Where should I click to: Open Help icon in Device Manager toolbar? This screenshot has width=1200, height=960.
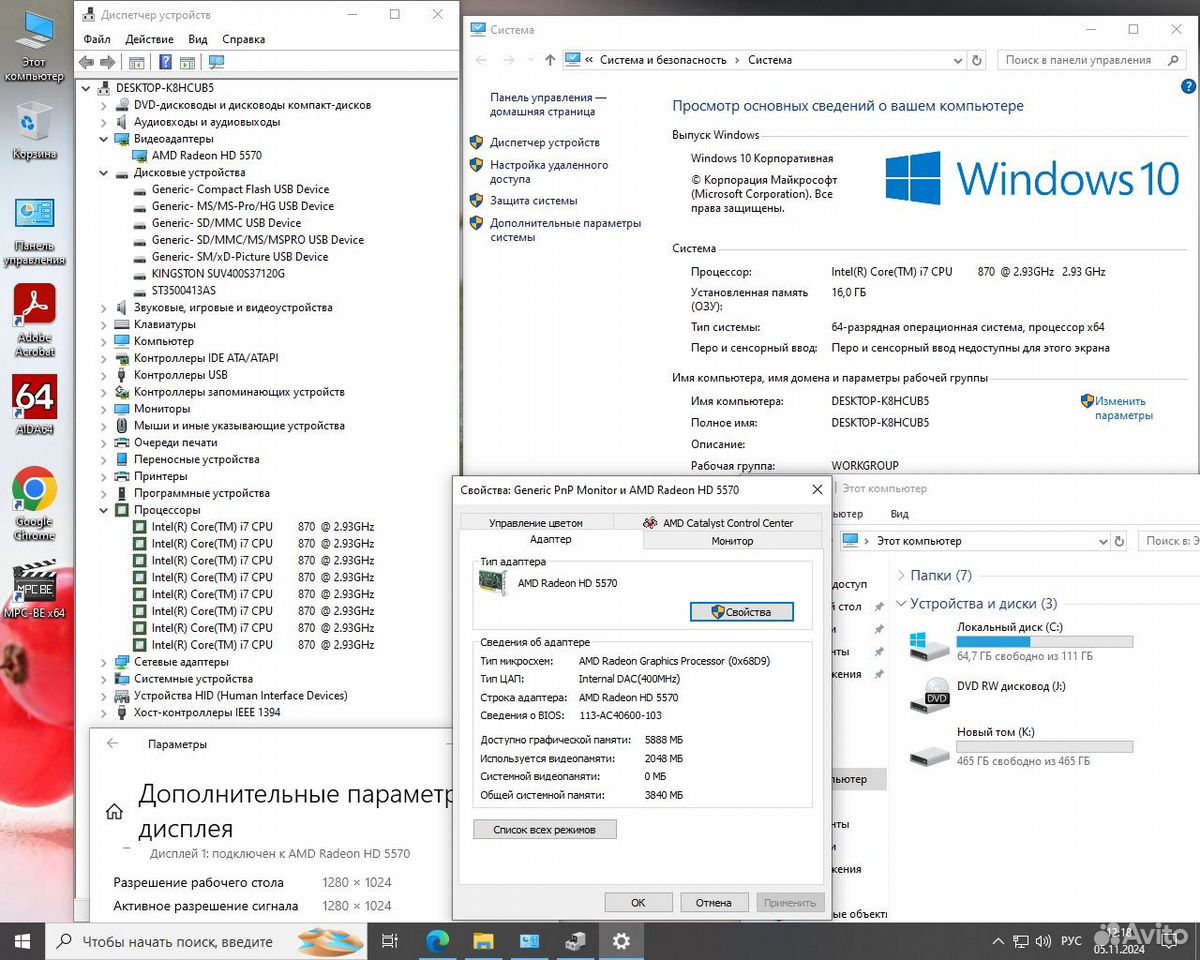164,62
